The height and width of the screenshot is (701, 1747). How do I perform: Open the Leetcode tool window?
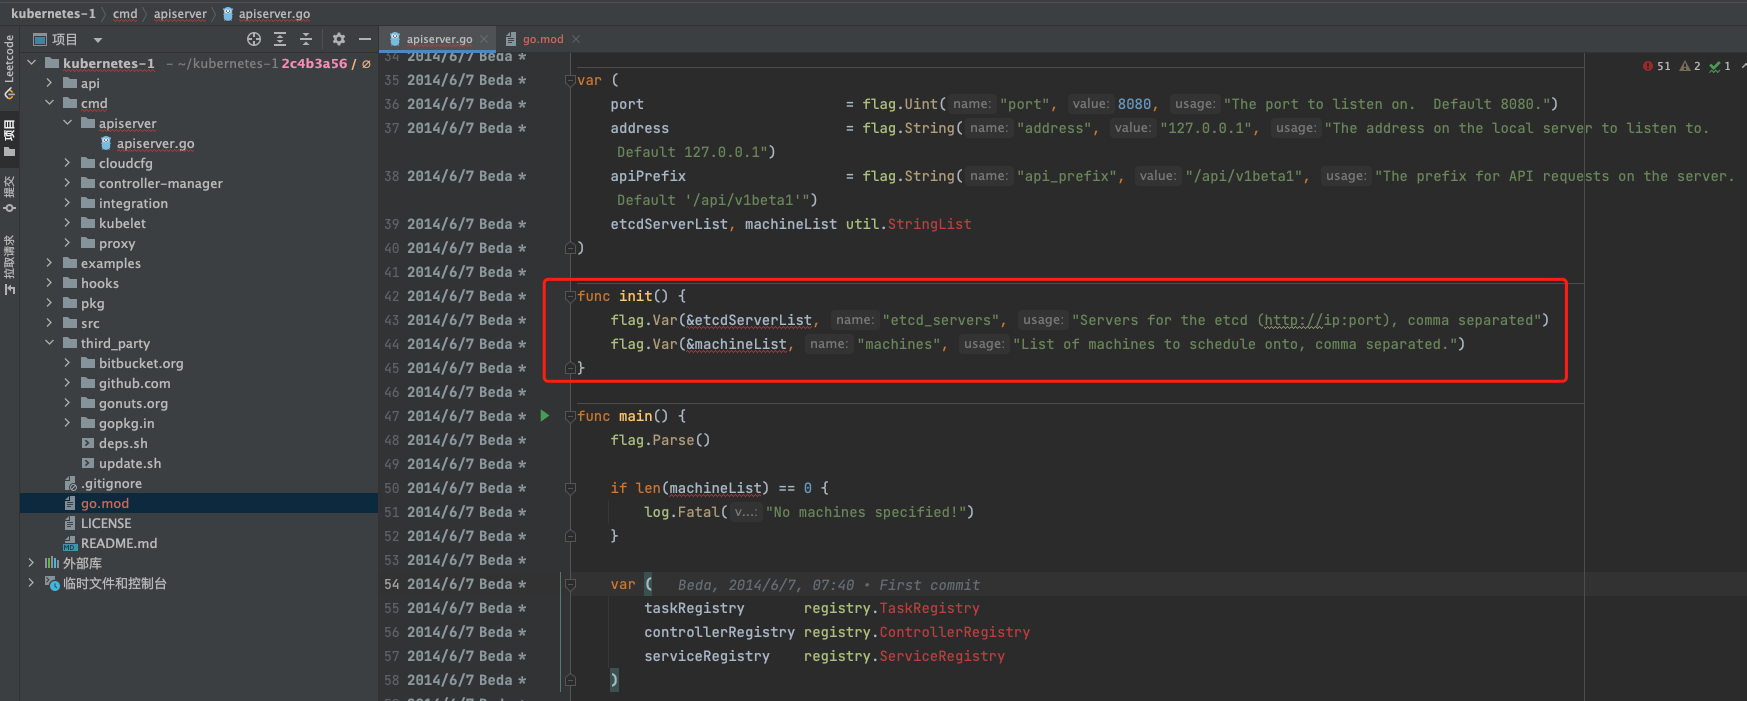pos(9,66)
